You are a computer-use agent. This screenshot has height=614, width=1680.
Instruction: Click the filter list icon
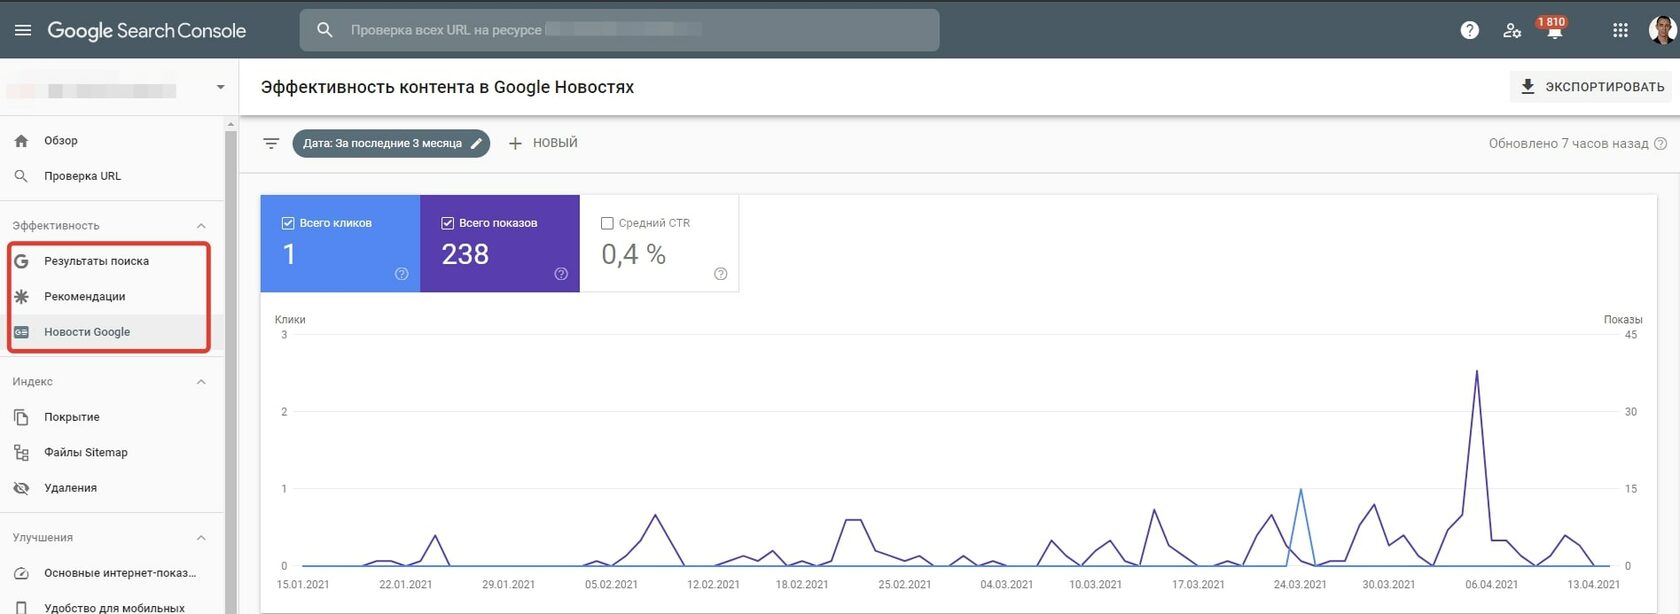pyautogui.click(x=271, y=143)
